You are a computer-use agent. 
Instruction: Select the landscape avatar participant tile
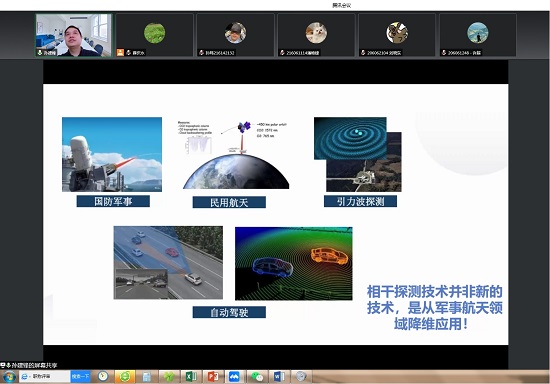(x=477, y=35)
